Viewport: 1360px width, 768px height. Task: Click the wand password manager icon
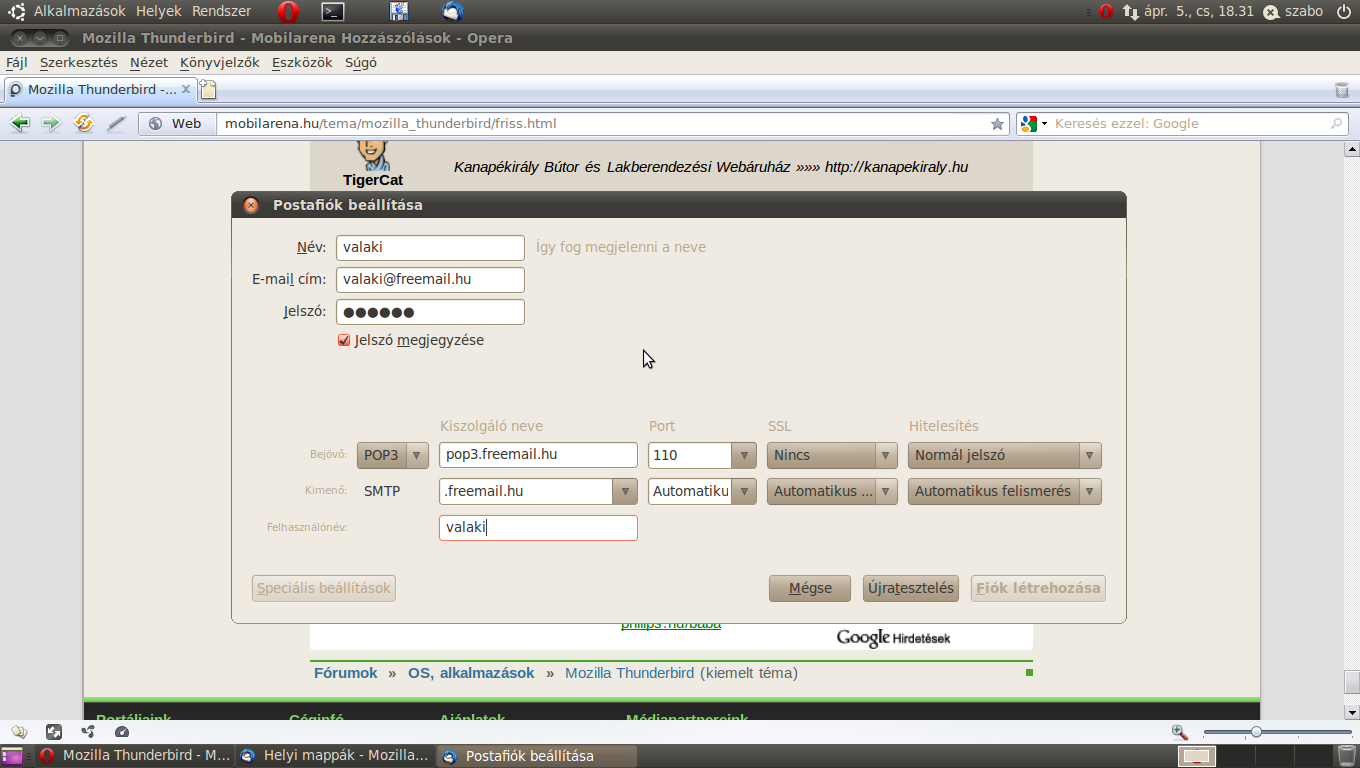click(x=116, y=124)
